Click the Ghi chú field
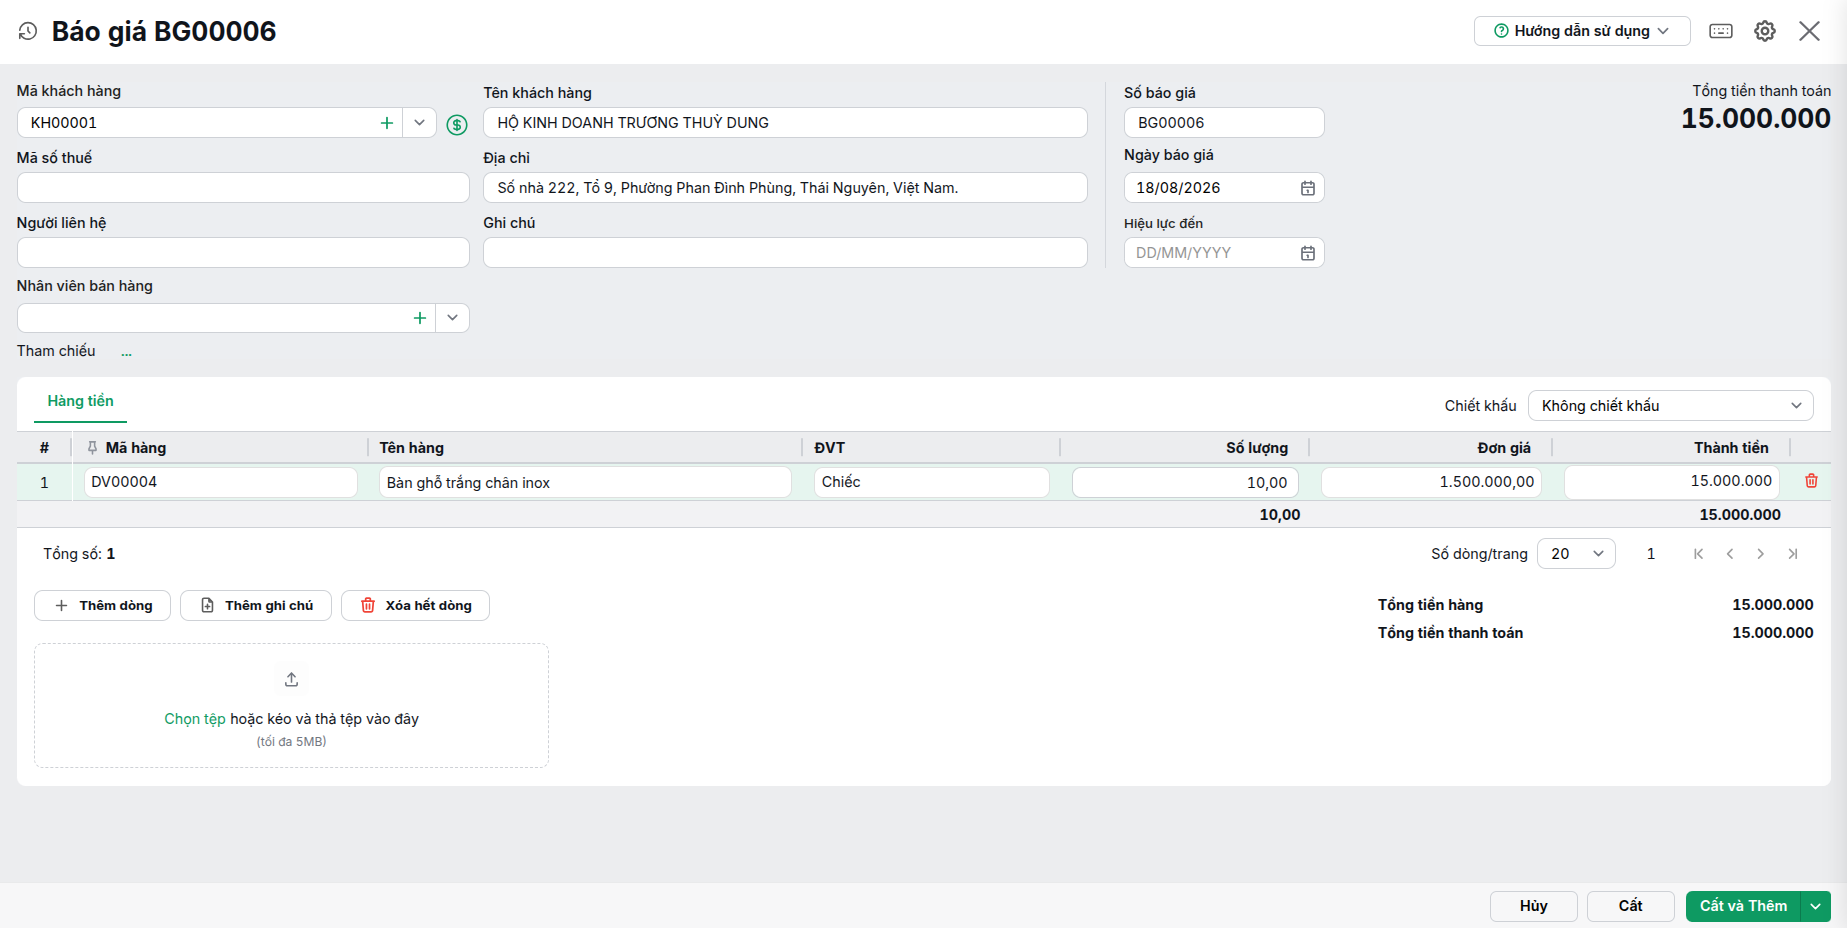 (x=785, y=253)
